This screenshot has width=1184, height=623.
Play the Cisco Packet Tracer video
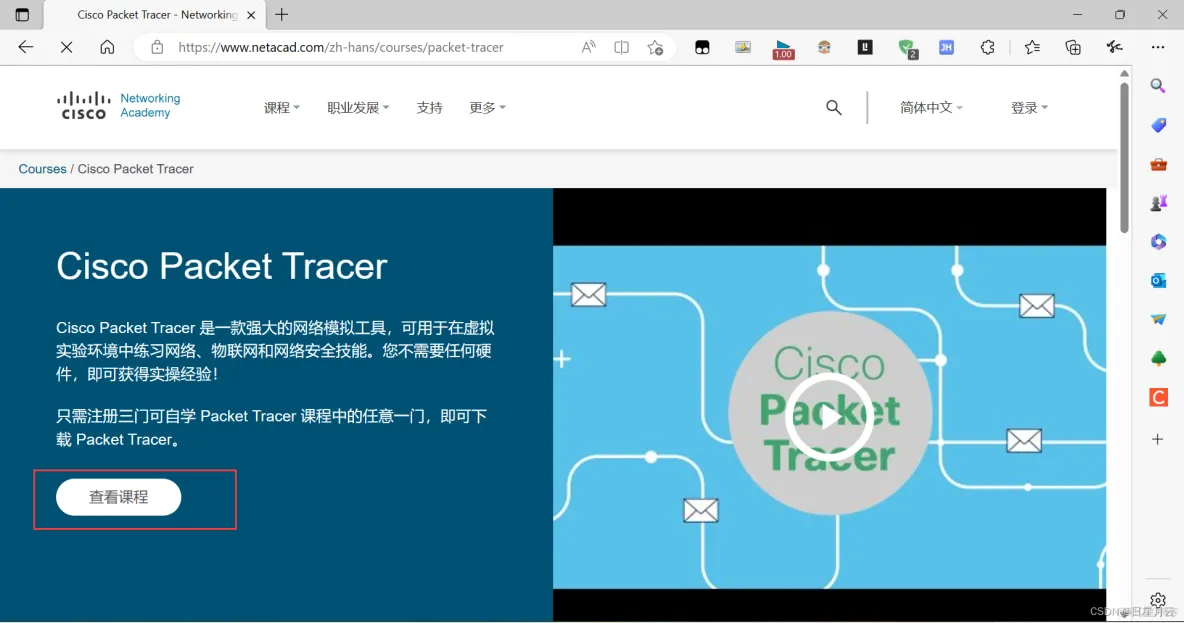pos(829,417)
